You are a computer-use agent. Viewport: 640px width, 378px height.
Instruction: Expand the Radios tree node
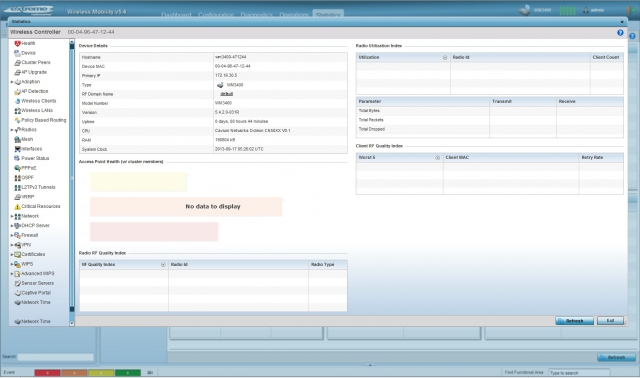tap(12, 130)
